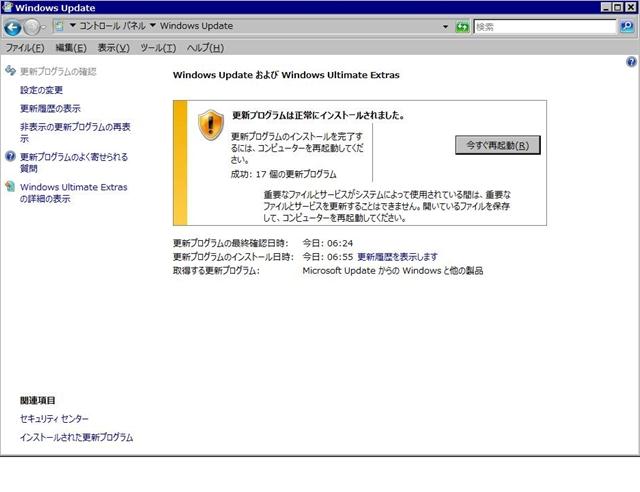The width and height of the screenshot is (640, 492).
Task: Open 非表示の更新プログラムの再表示 link
Action: point(75,133)
